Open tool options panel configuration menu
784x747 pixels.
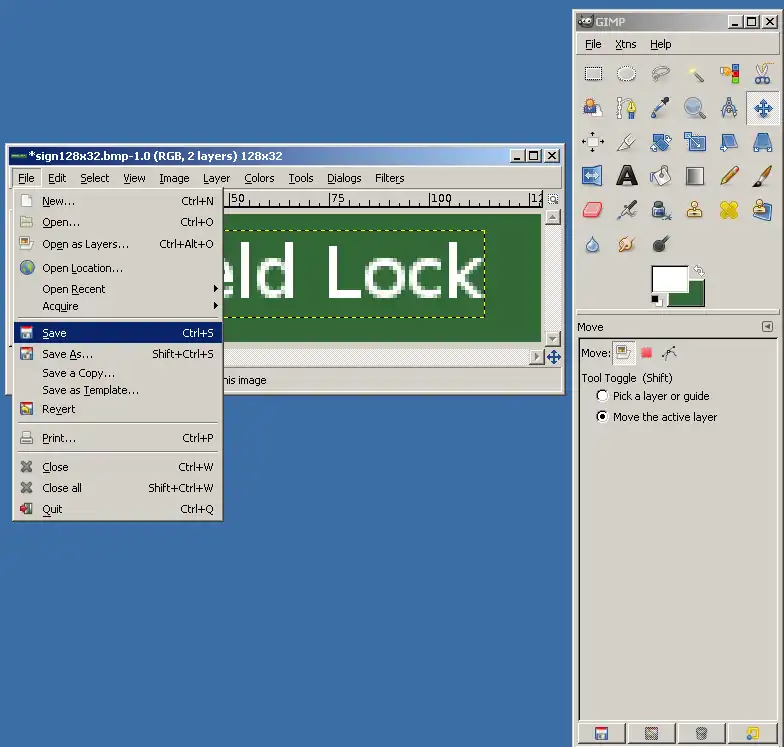click(x=767, y=327)
